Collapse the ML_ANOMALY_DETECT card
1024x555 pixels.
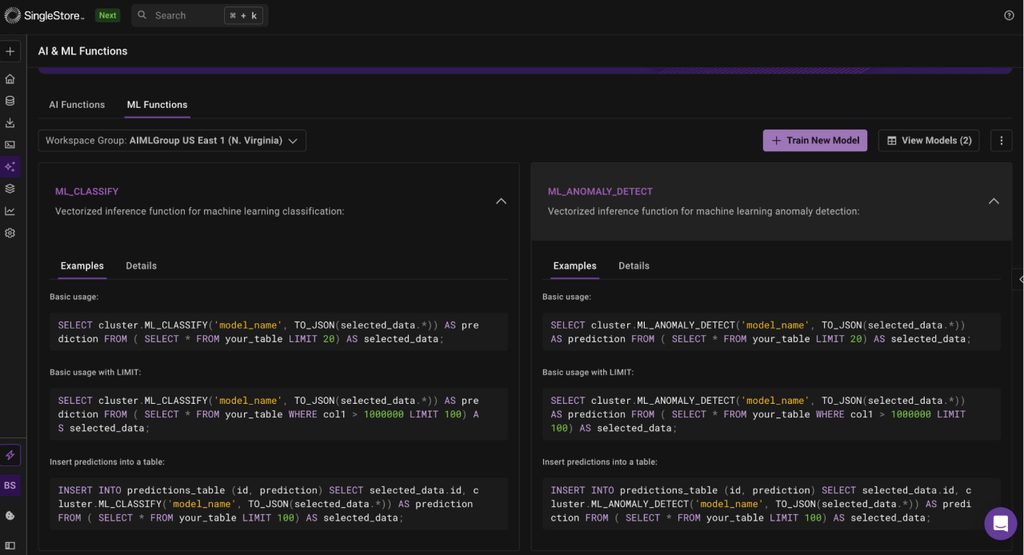tap(993, 201)
